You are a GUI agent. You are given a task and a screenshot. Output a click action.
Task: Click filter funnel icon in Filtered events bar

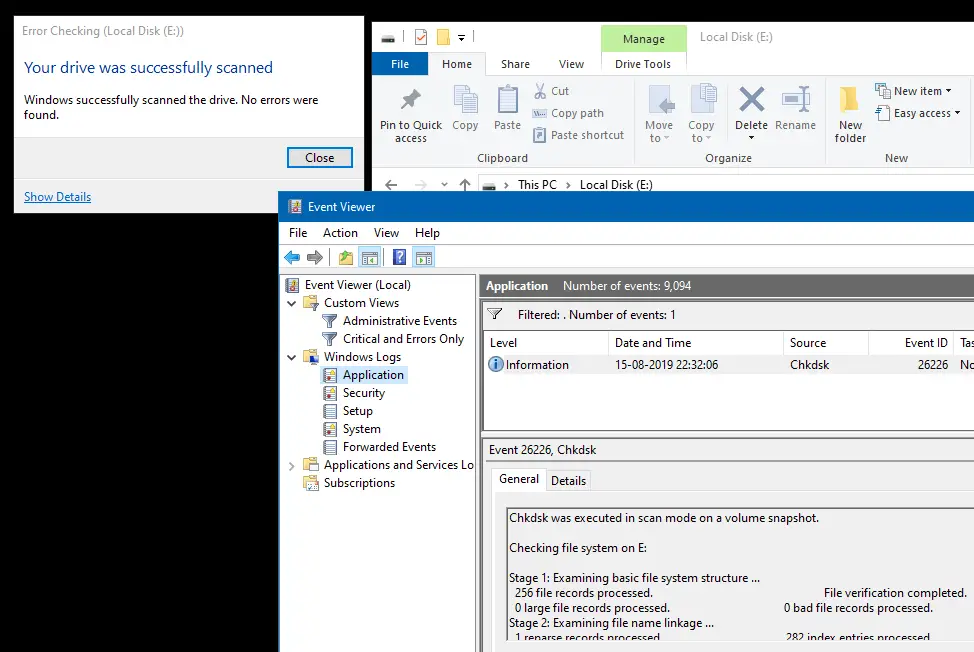494,314
